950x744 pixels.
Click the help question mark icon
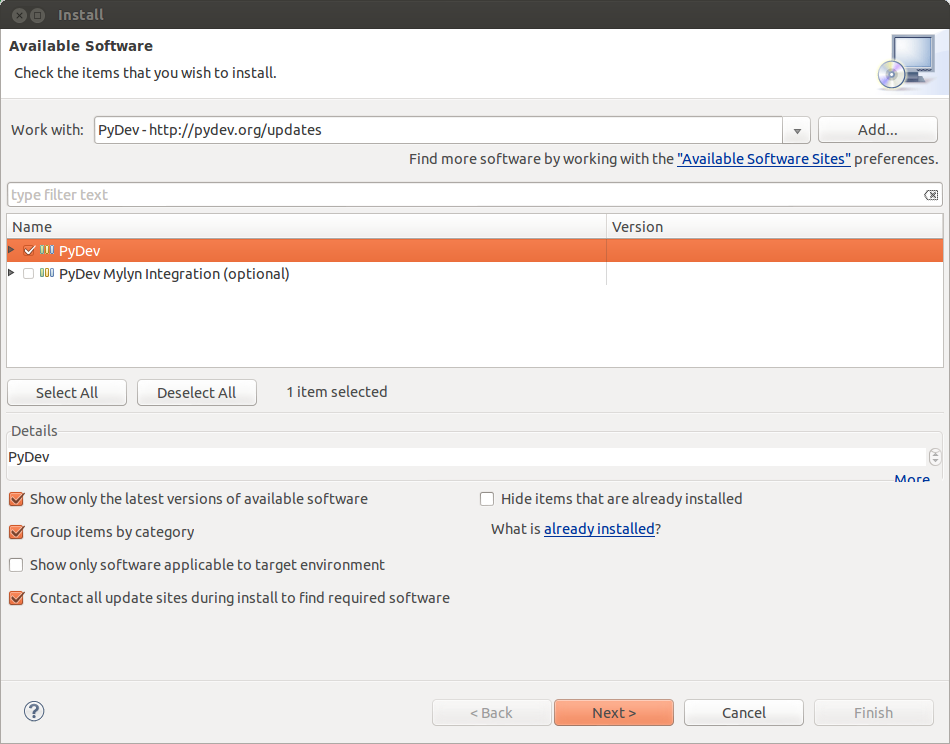(x=34, y=711)
